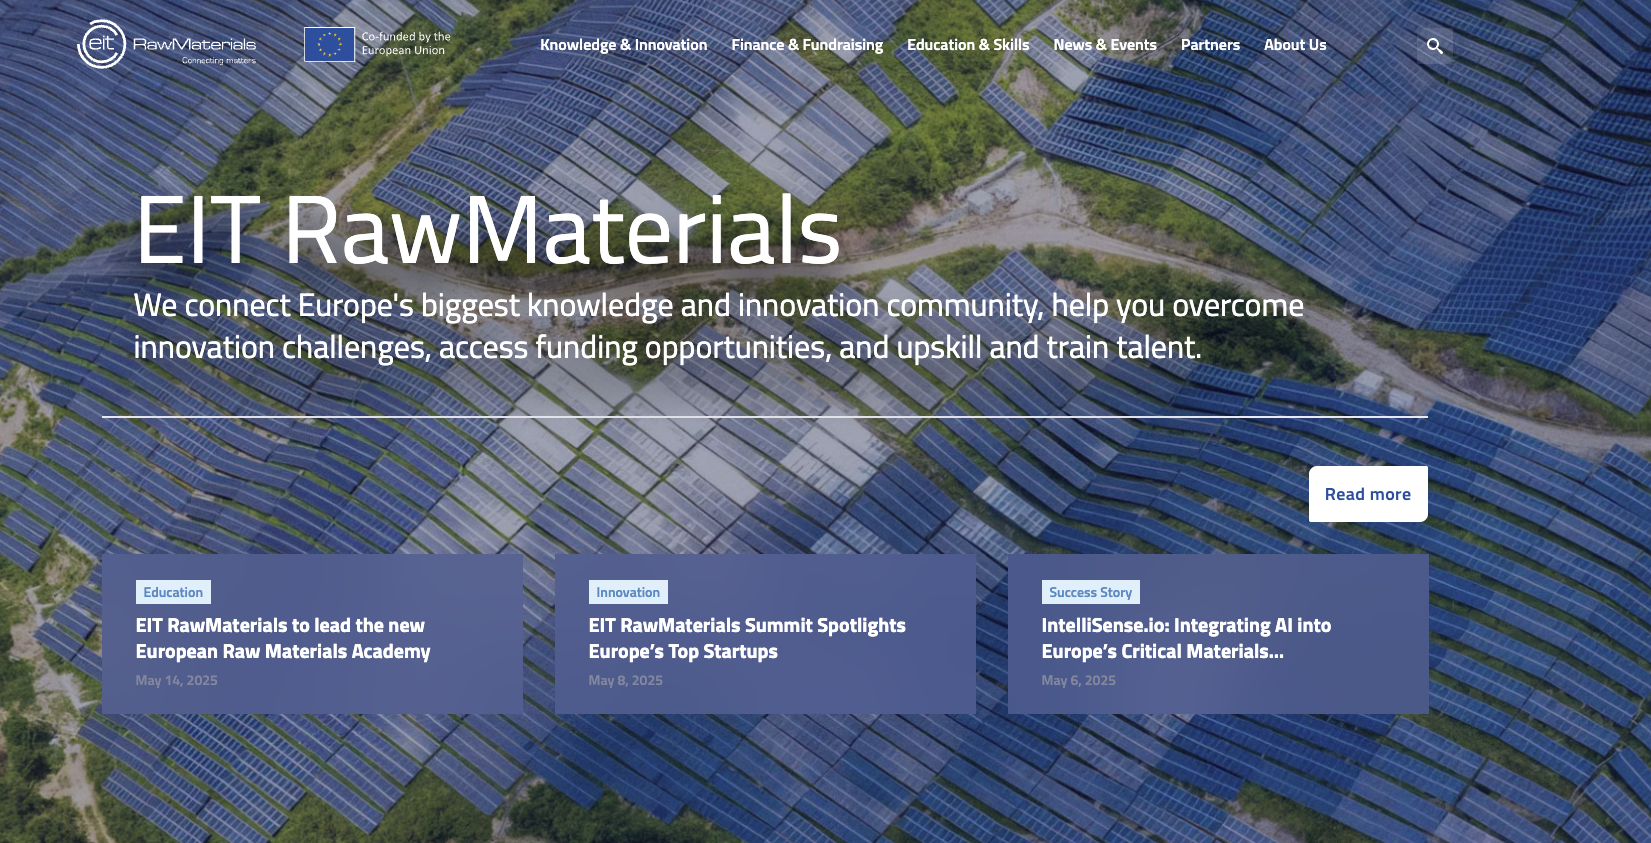Click the Innovation category tag
This screenshot has width=1651, height=843.
(627, 592)
